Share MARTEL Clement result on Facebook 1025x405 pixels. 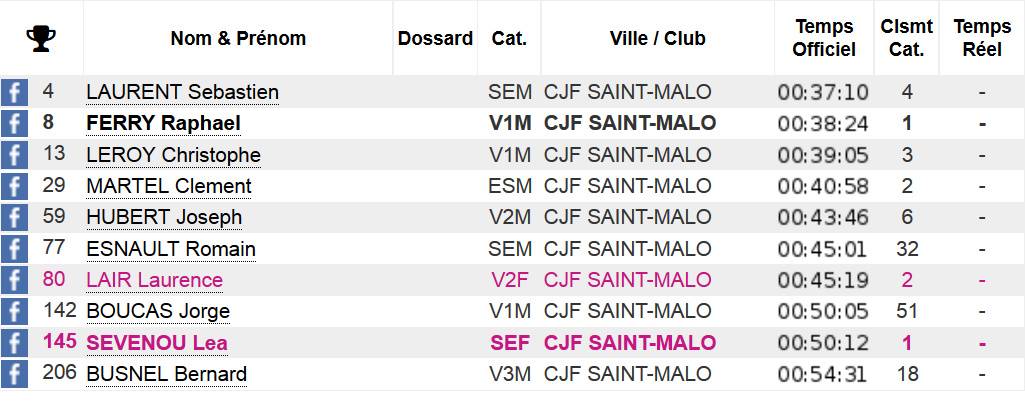[x=14, y=186]
